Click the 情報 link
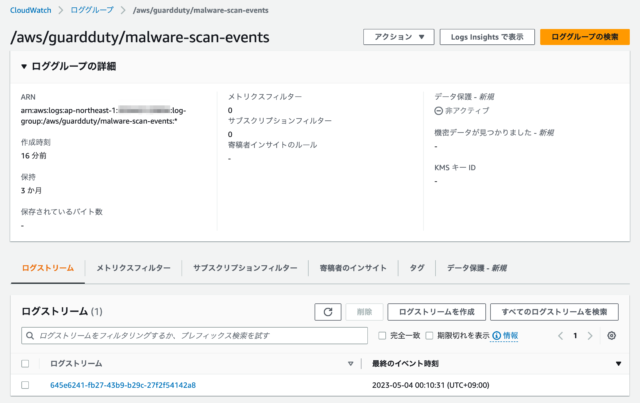The image size is (640, 403). click(510, 336)
